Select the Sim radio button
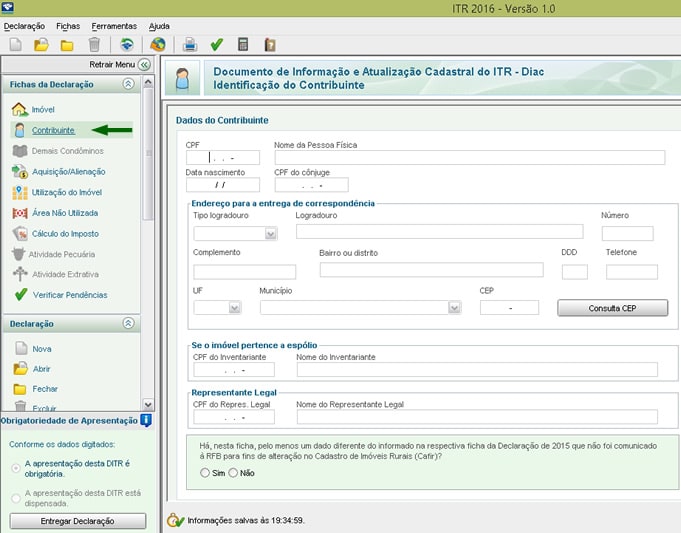 pos(205,473)
